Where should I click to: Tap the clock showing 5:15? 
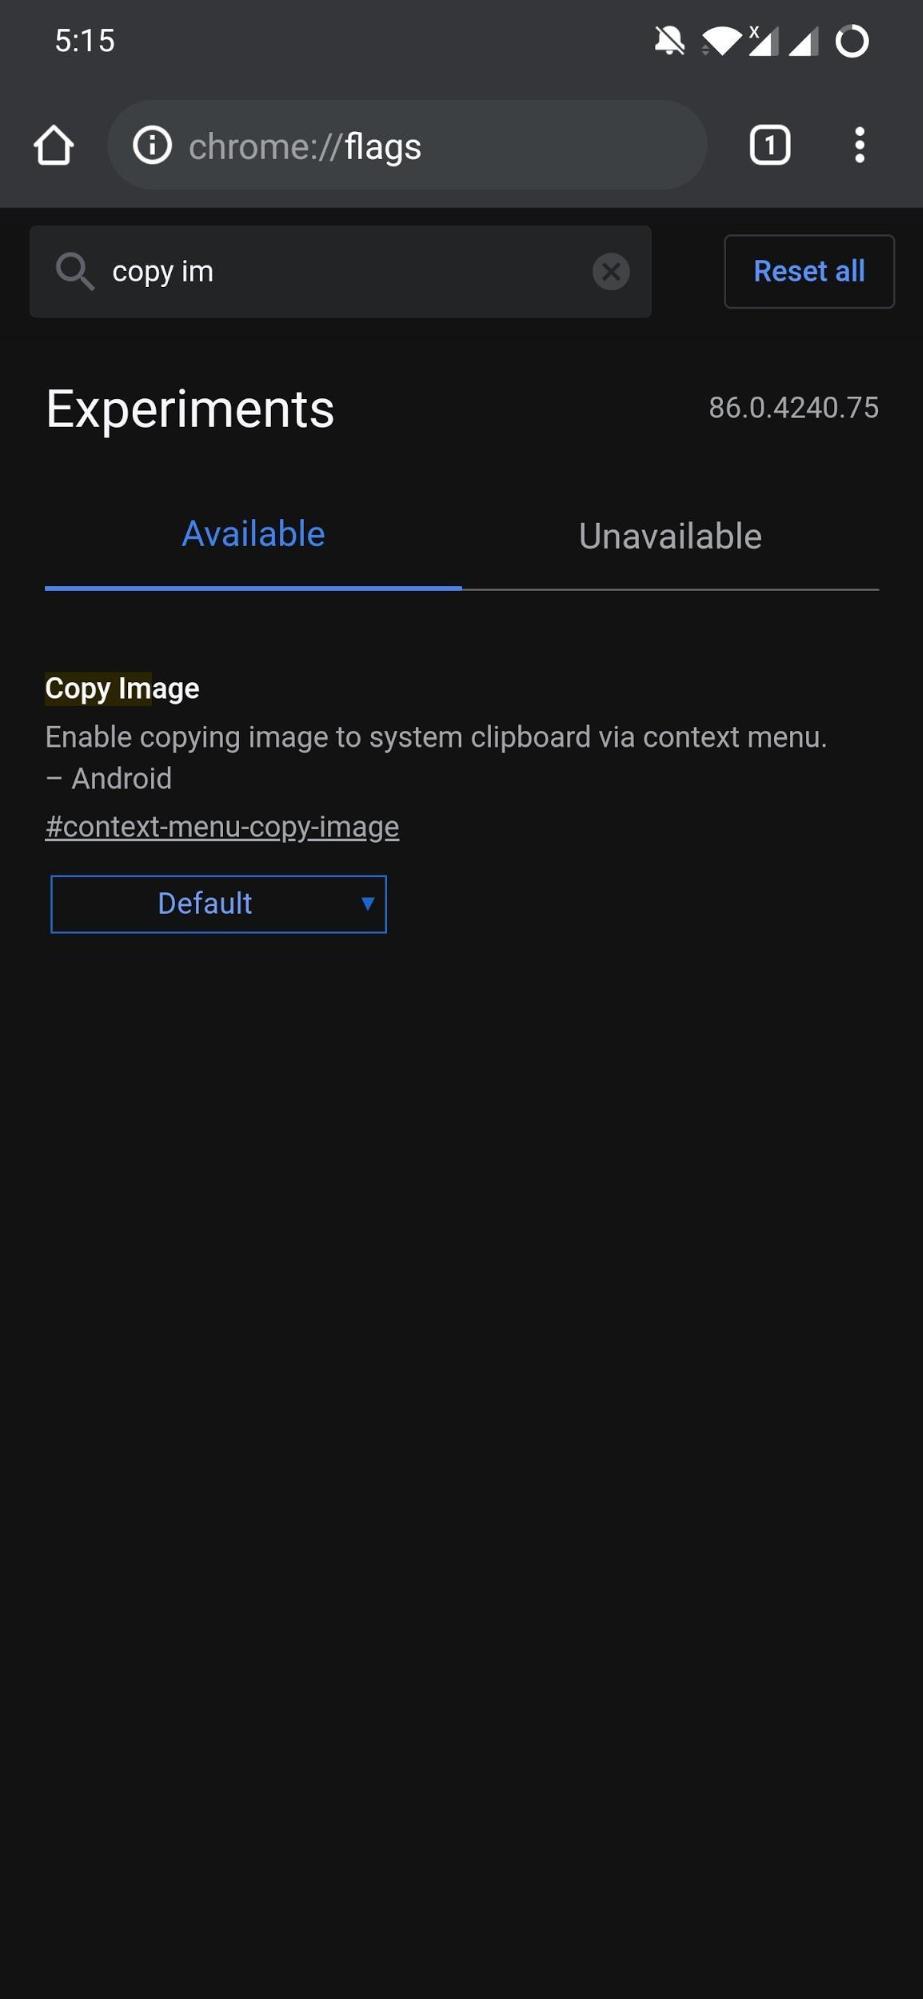(x=85, y=41)
